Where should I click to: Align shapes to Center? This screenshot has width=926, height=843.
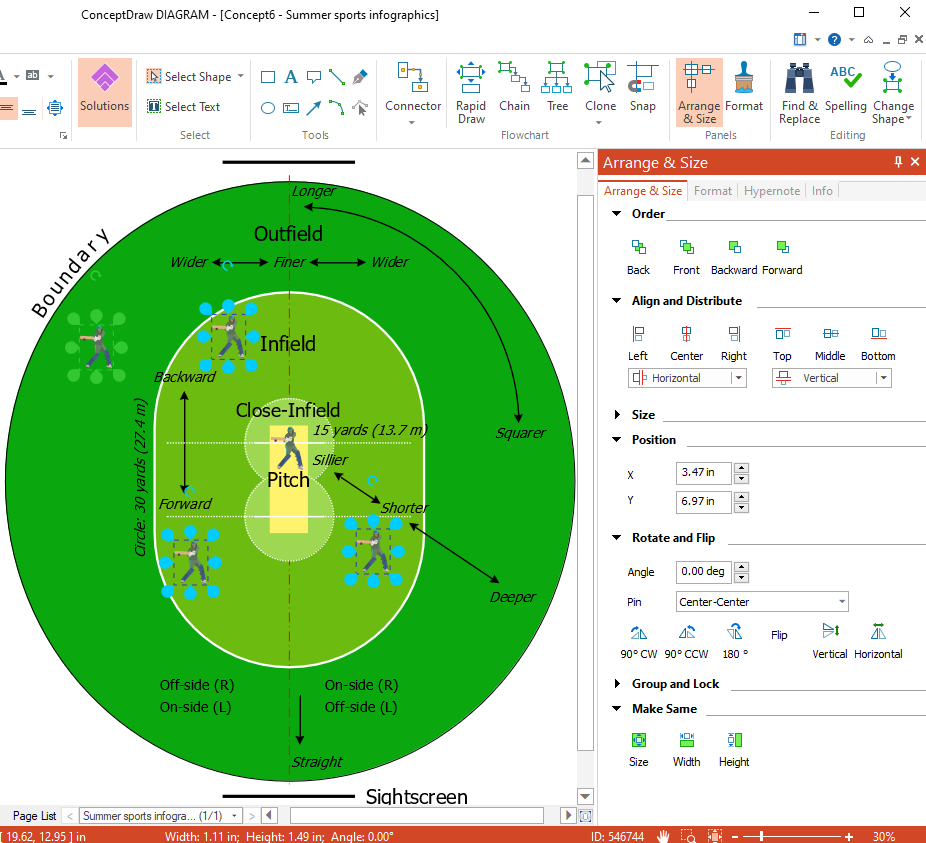pyautogui.click(x=686, y=343)
